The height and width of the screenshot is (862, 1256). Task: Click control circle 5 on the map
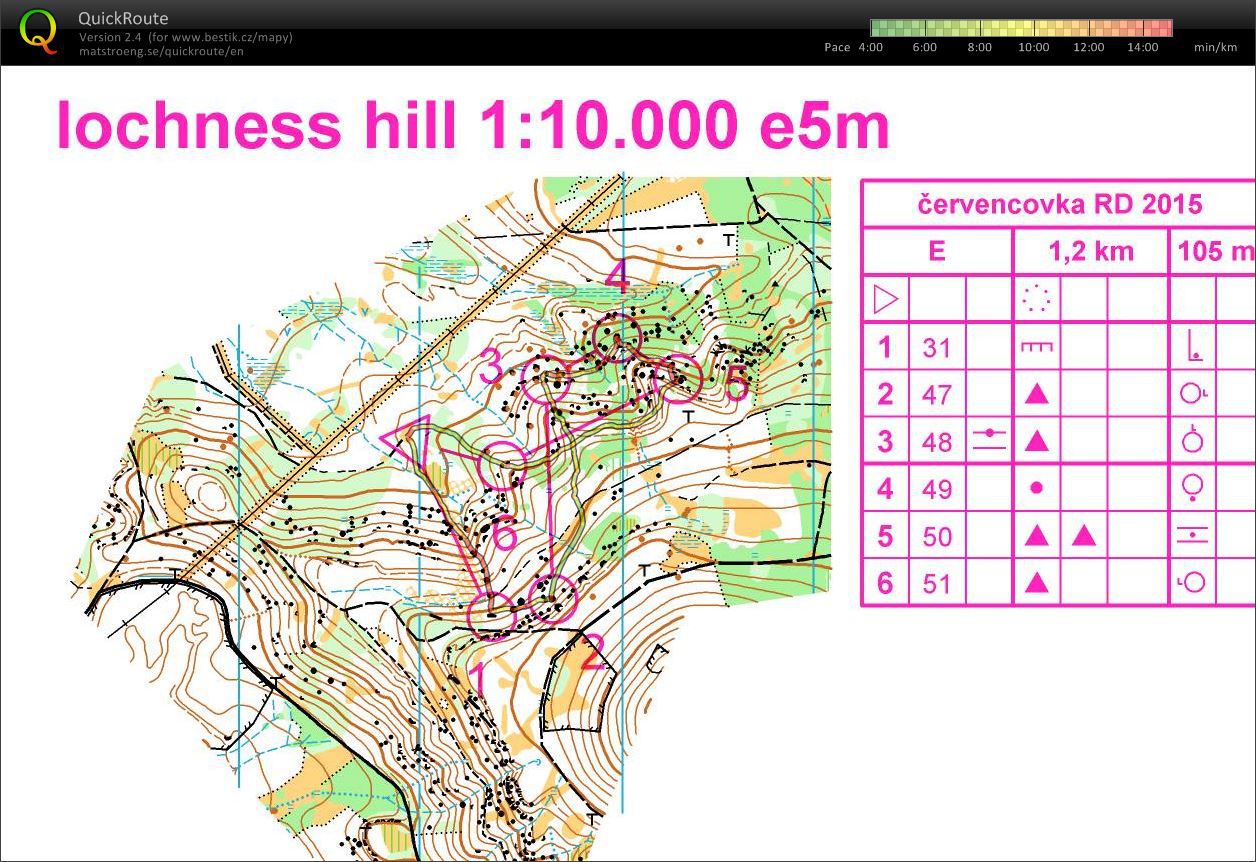click(679, 378)
